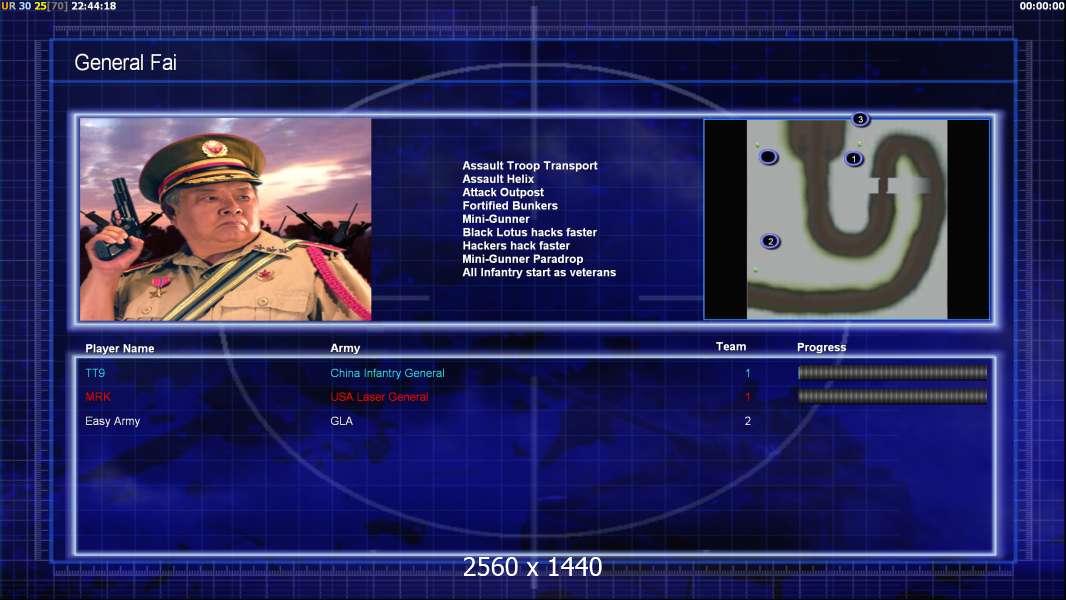
Task: Click the map preview thumbnail
Action: pyautogui.click(x=846, y=219)
